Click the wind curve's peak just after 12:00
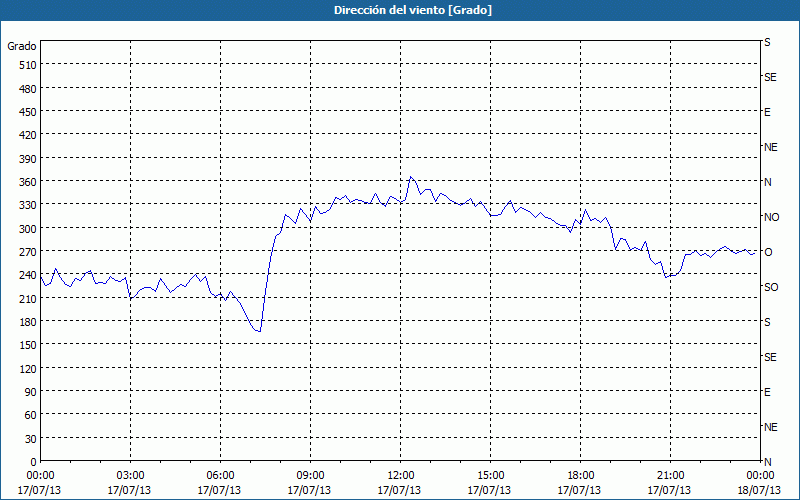Screen dimensions: 800x500 410,177
